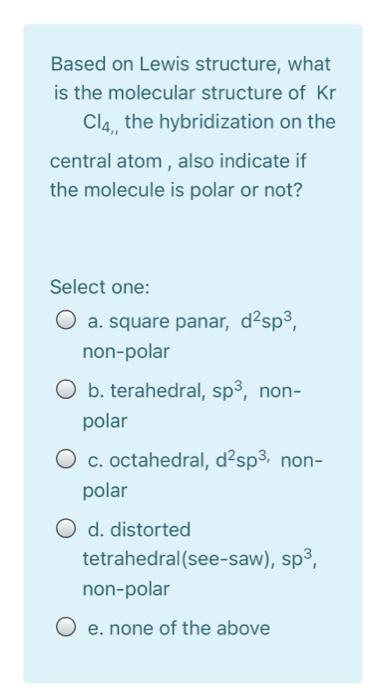Viewport: 382px width, 700px height.
Task: Click 'non-polar' text under option d
Action: [x=126, y=589]
